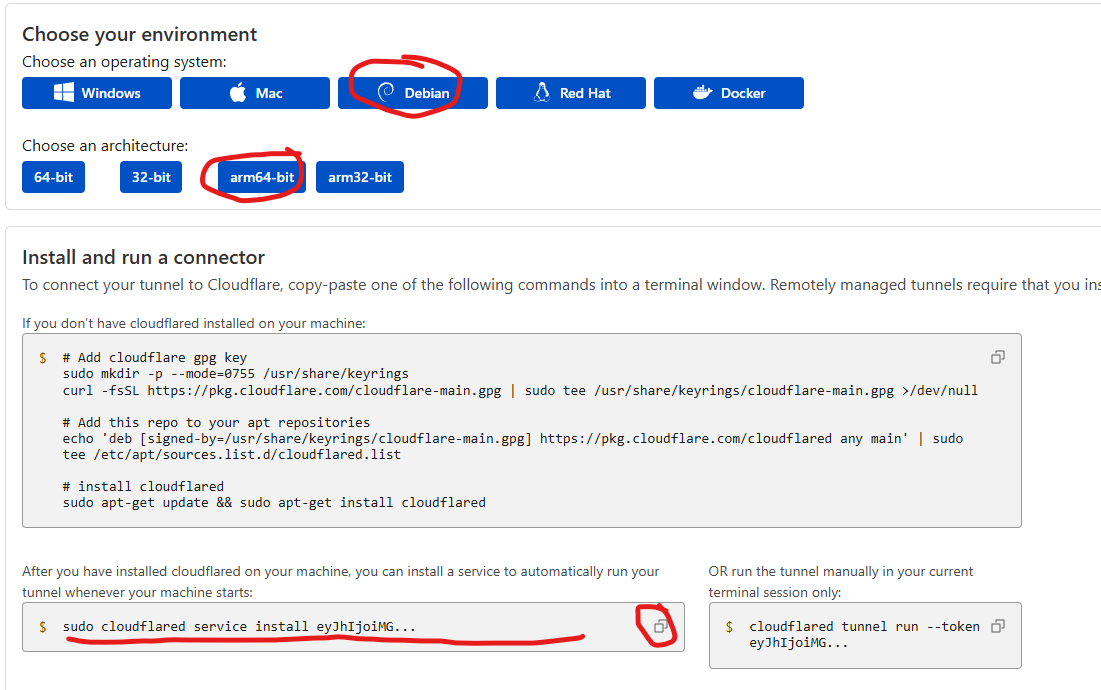The height and width of the screenshot is (690, 1101).
Task: Click the 'OR run the tunnel manually' text
Action: 840,582
